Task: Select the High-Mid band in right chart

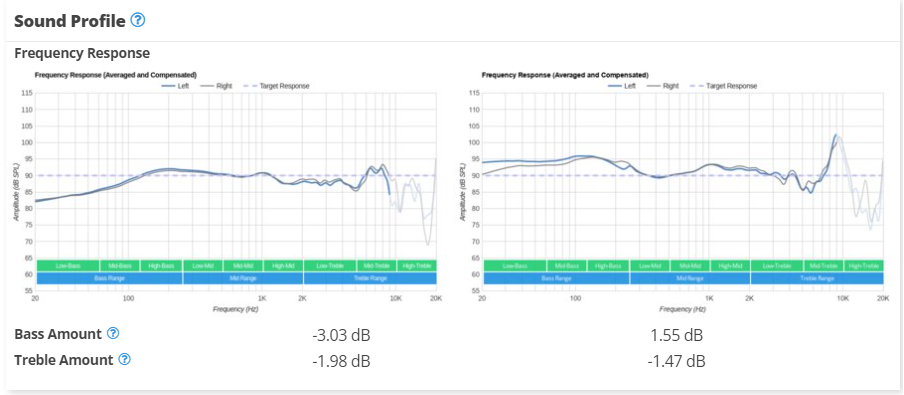Action: pyautogui.click(x=730, y=266)
